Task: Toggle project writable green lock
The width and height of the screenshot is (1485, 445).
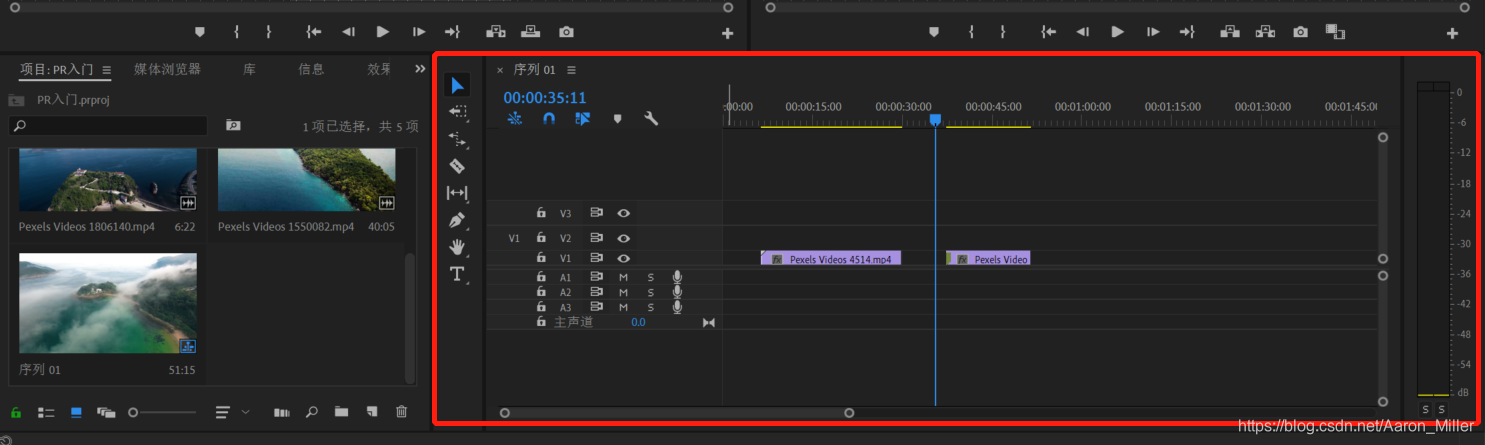Action: [x=15, y=411]
